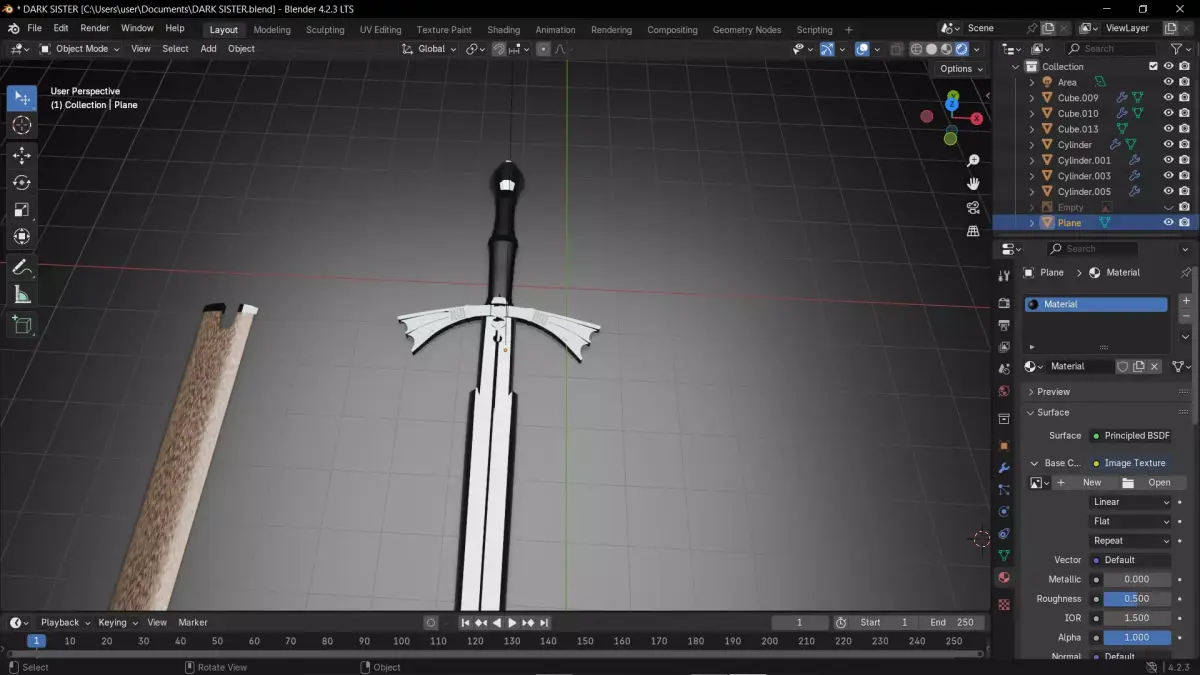Select the Annotate tool

[x=22, y=267]
